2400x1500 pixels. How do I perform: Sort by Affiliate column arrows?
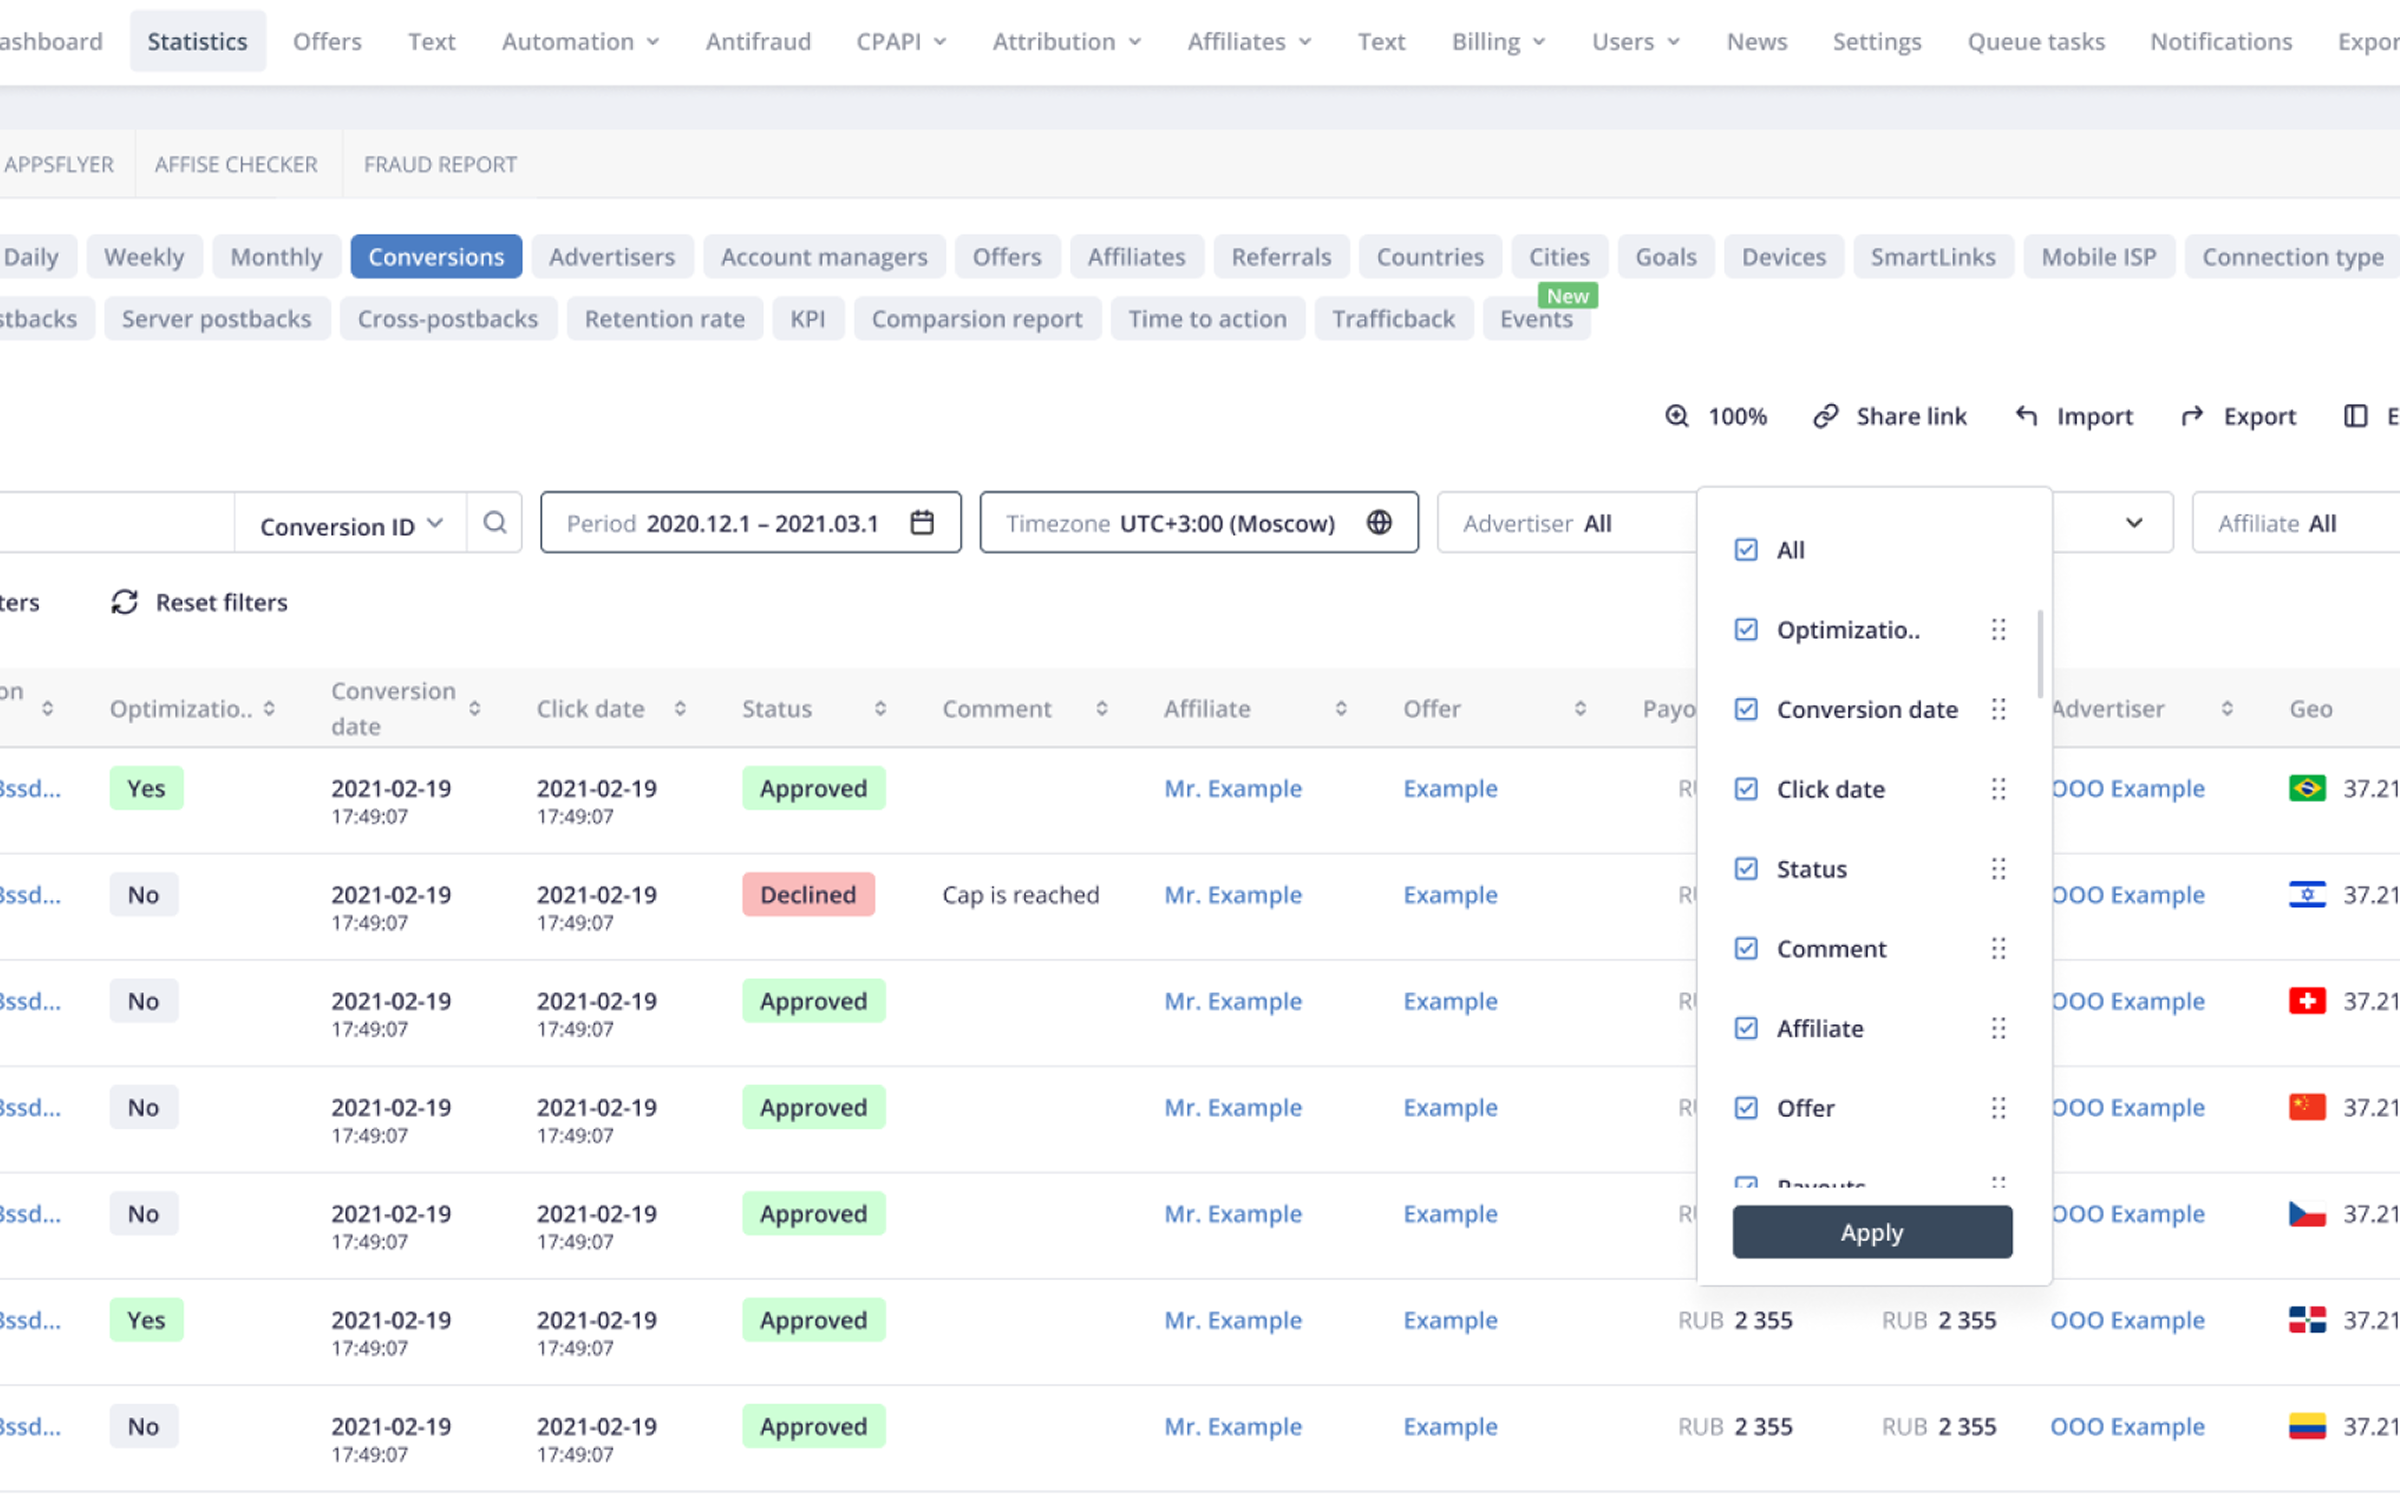point(1341,709)
